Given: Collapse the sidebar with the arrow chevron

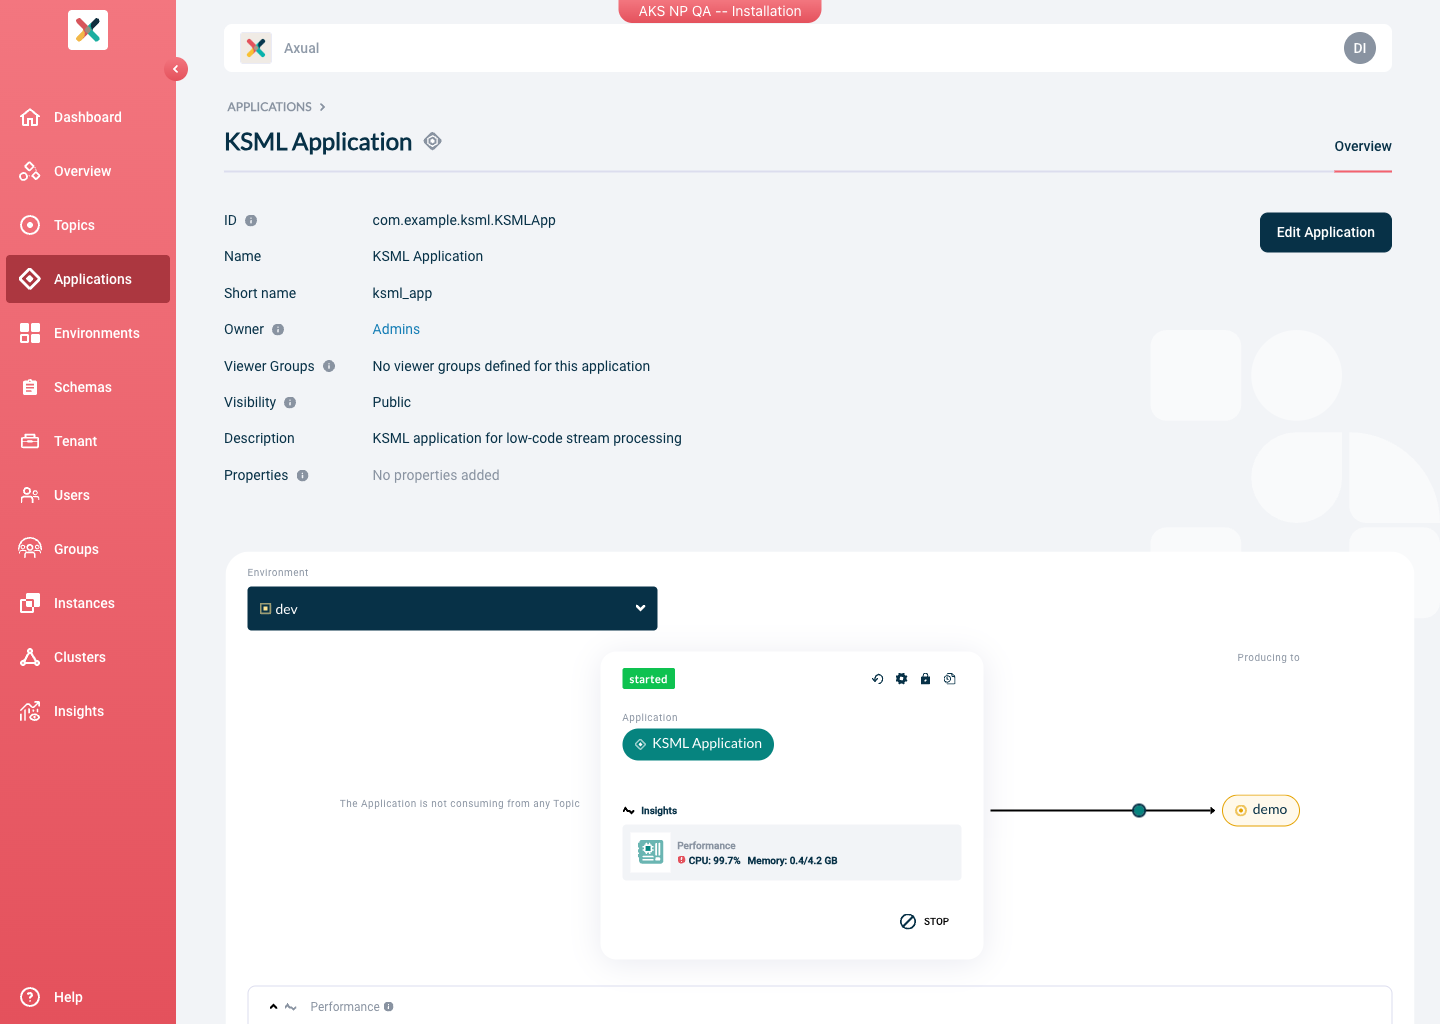Looking at the screenshot, I should coord(176,69).
